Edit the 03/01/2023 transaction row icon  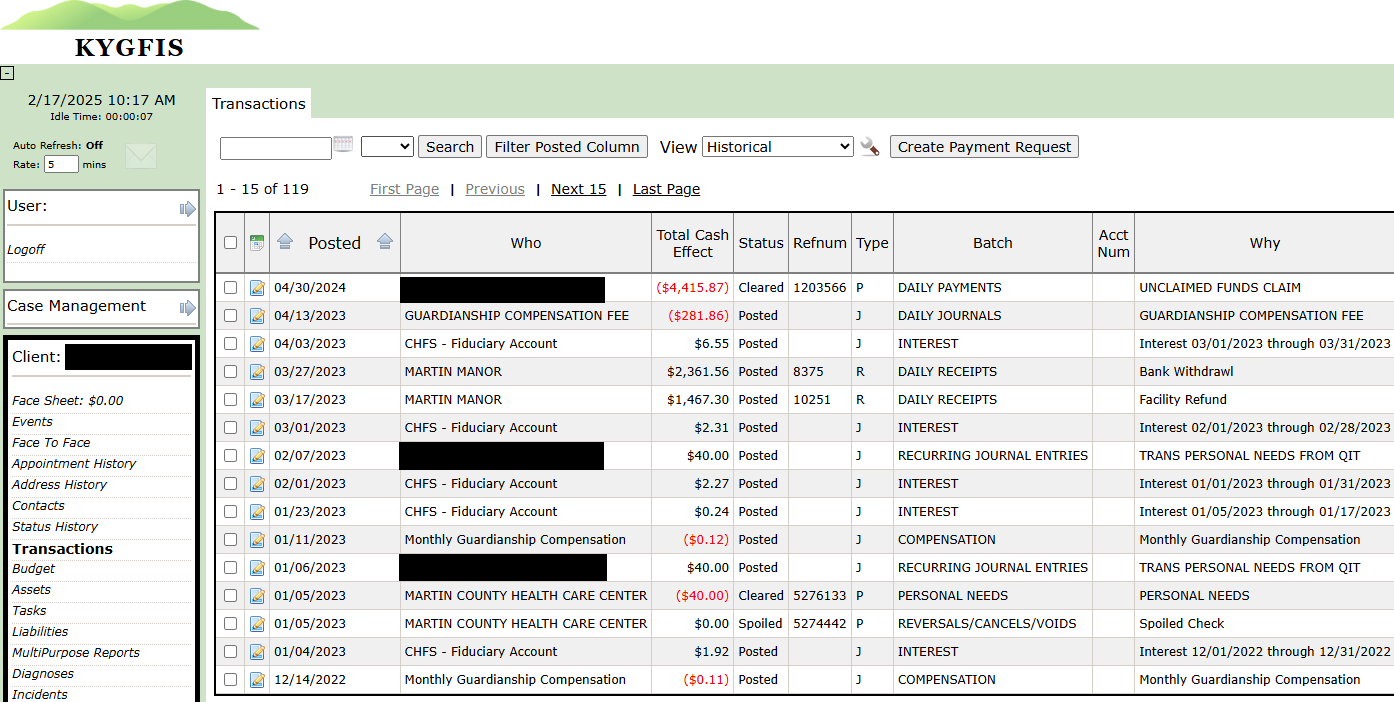[x=257, y=428]
